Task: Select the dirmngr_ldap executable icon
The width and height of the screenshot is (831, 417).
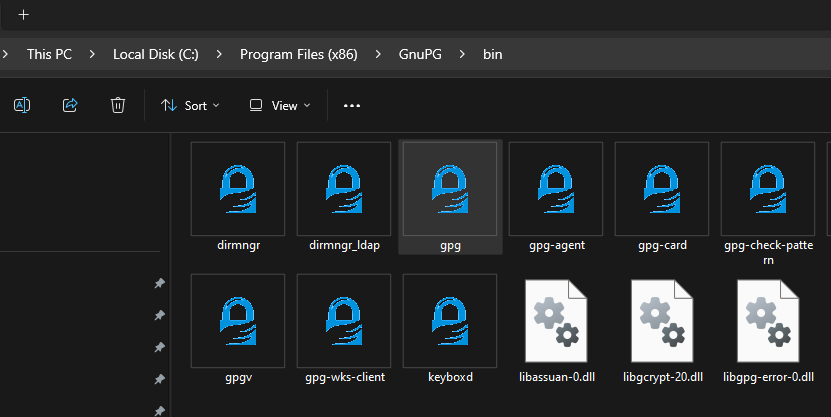Action: [x=344, y=189]
